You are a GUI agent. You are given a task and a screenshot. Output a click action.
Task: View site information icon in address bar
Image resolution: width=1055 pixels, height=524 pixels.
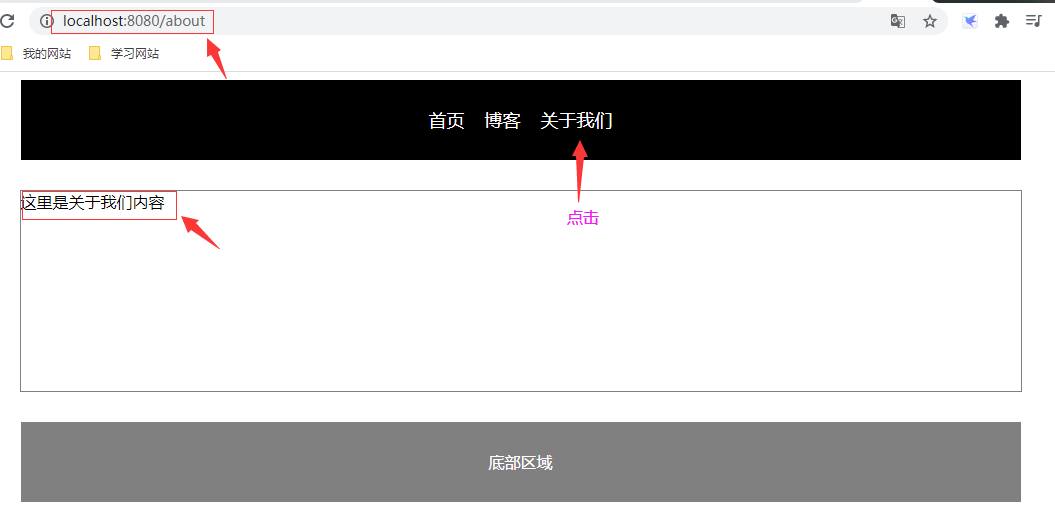click(46, 21)
